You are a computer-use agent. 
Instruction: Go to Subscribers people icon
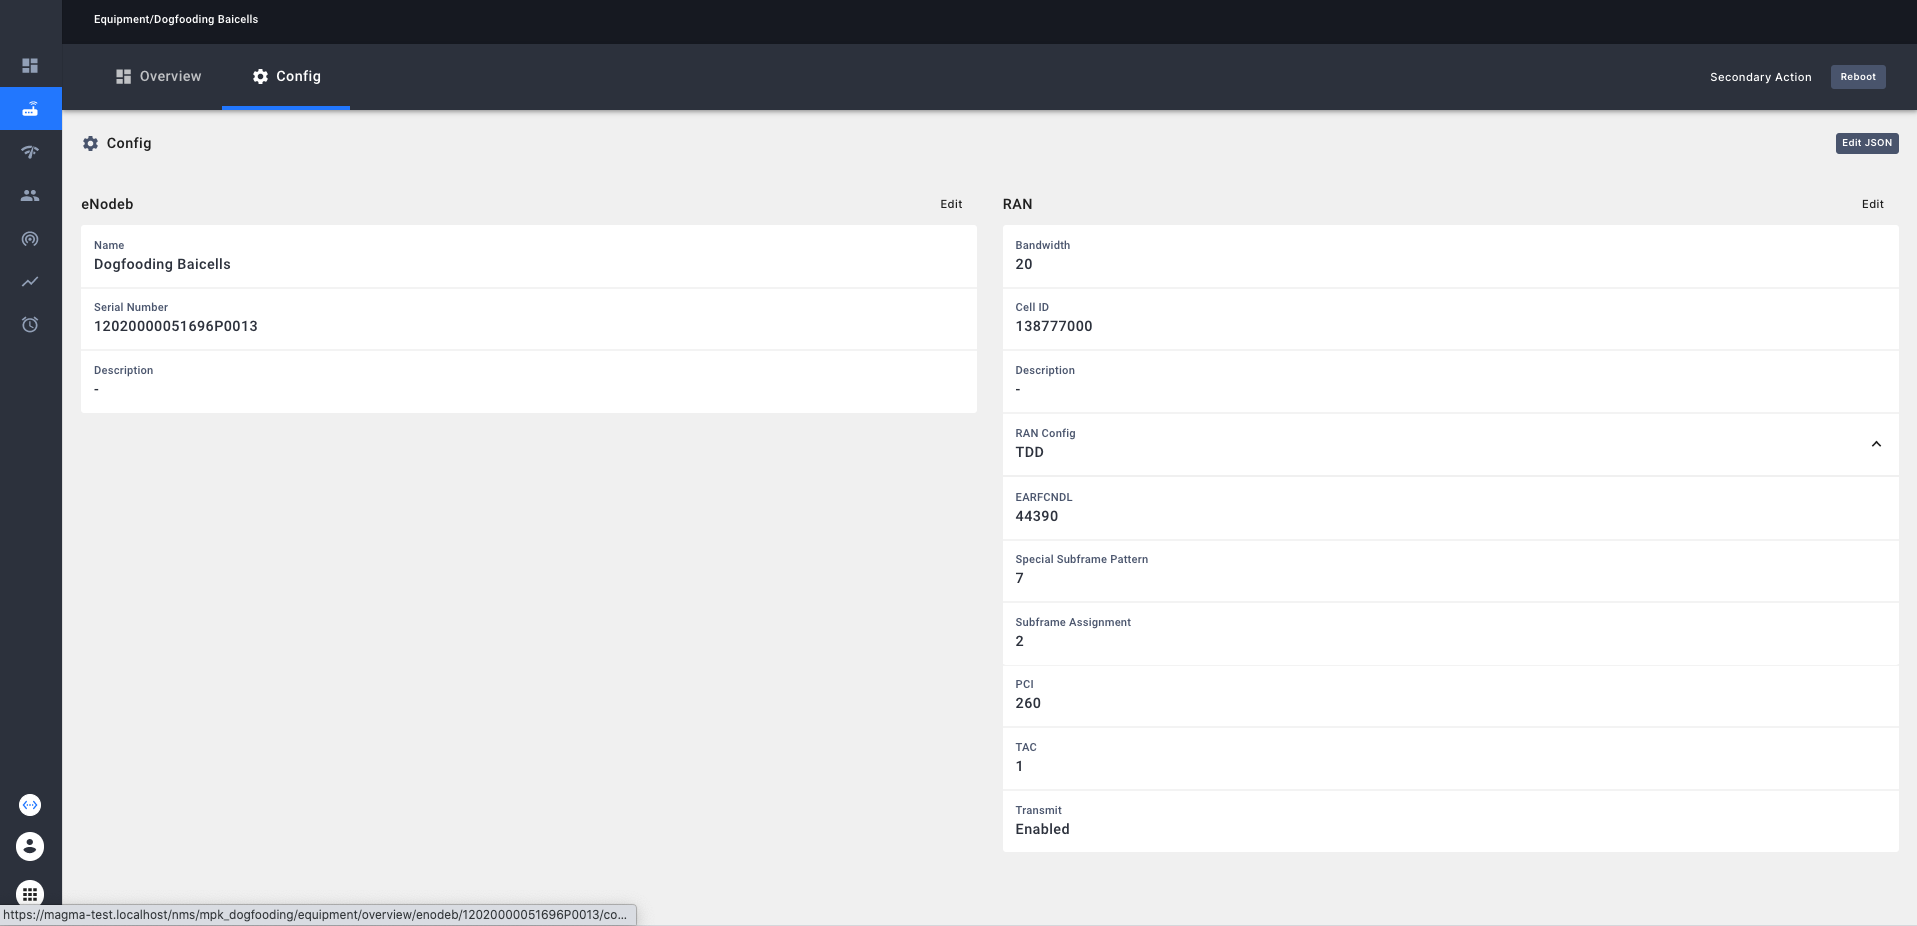point(30,196)
